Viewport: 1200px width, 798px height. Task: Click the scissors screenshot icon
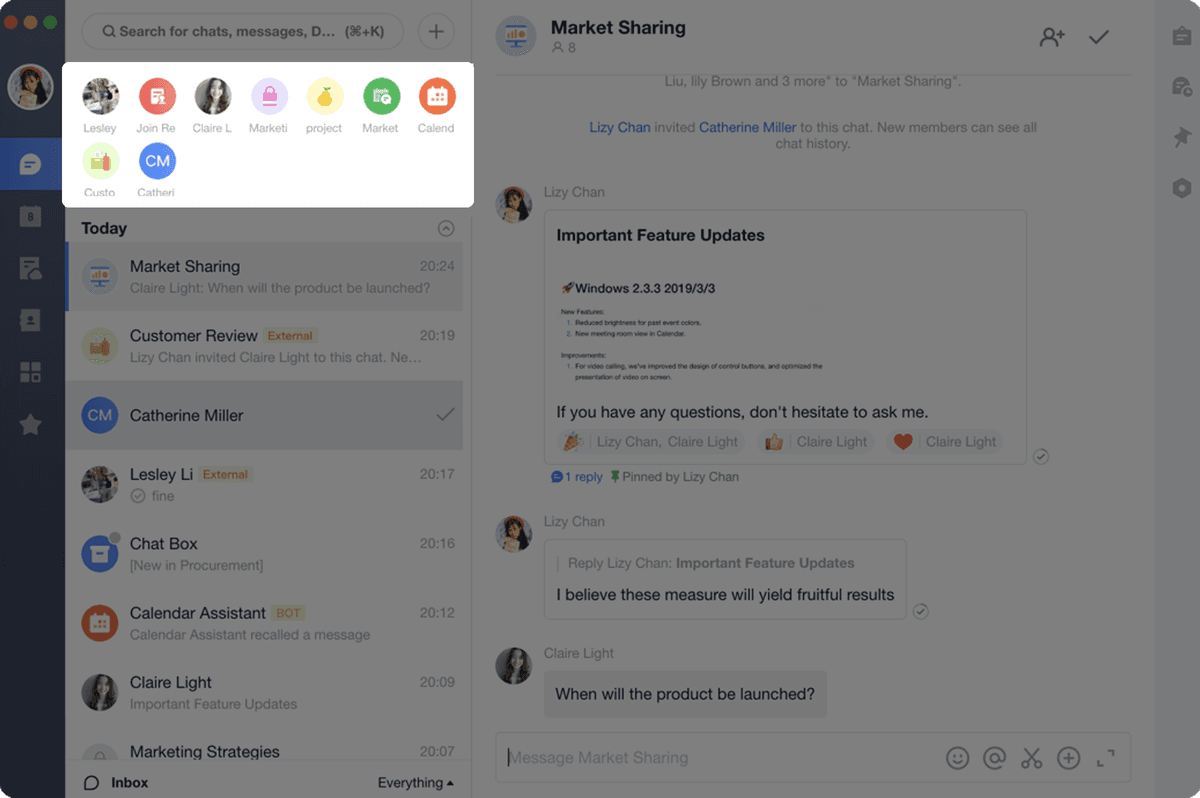[1032, 758]
